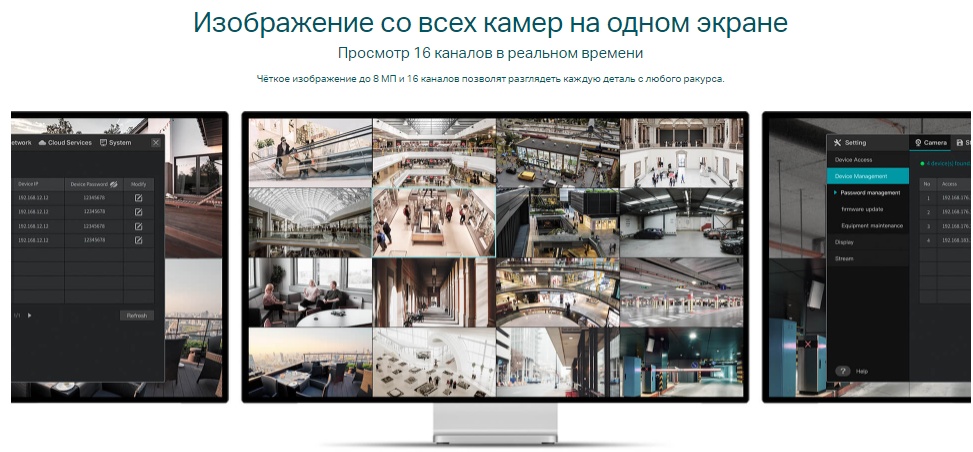Click the Modify edit icon in fourth row
The width and height of the screenshot is (973, 452).
138,240
